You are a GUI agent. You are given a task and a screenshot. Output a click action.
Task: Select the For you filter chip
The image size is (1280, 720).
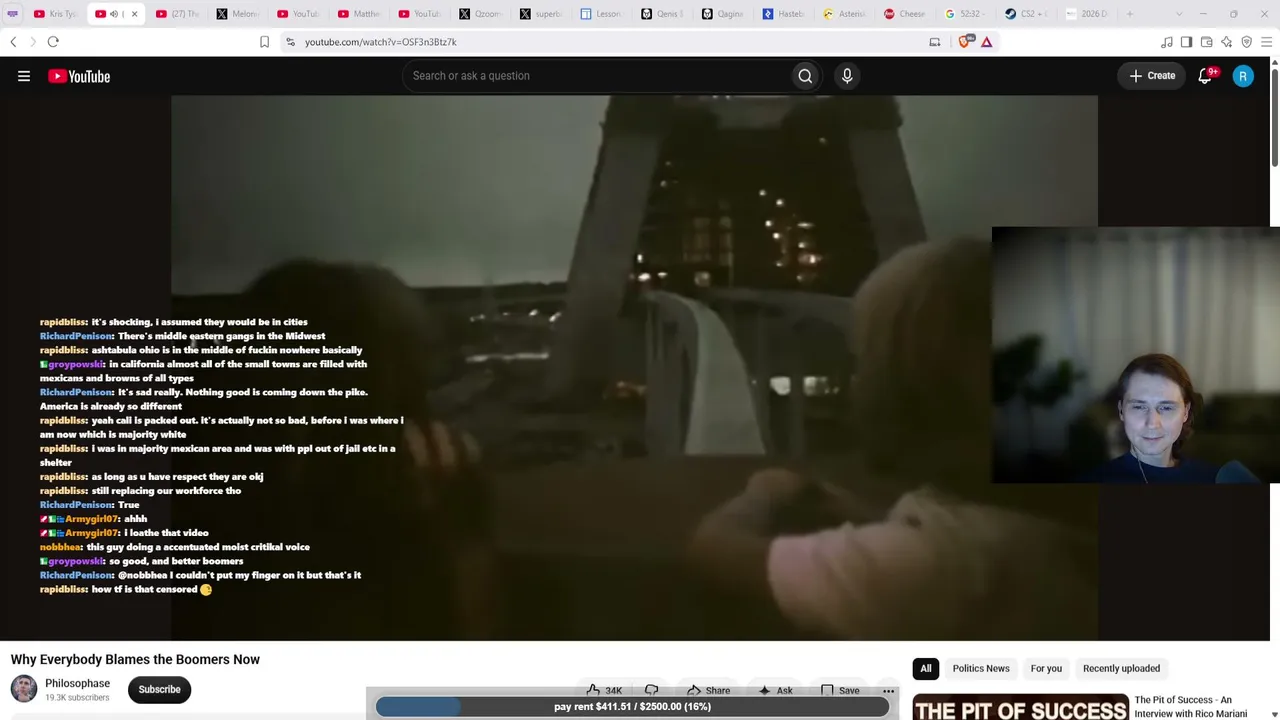coord(1046,668)
